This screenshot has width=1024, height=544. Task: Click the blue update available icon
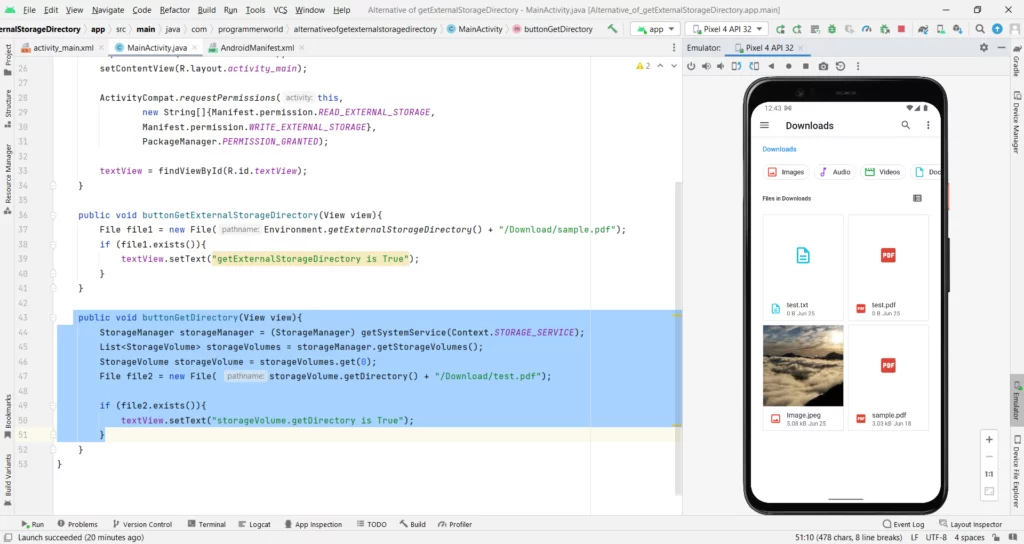point(997,29)
